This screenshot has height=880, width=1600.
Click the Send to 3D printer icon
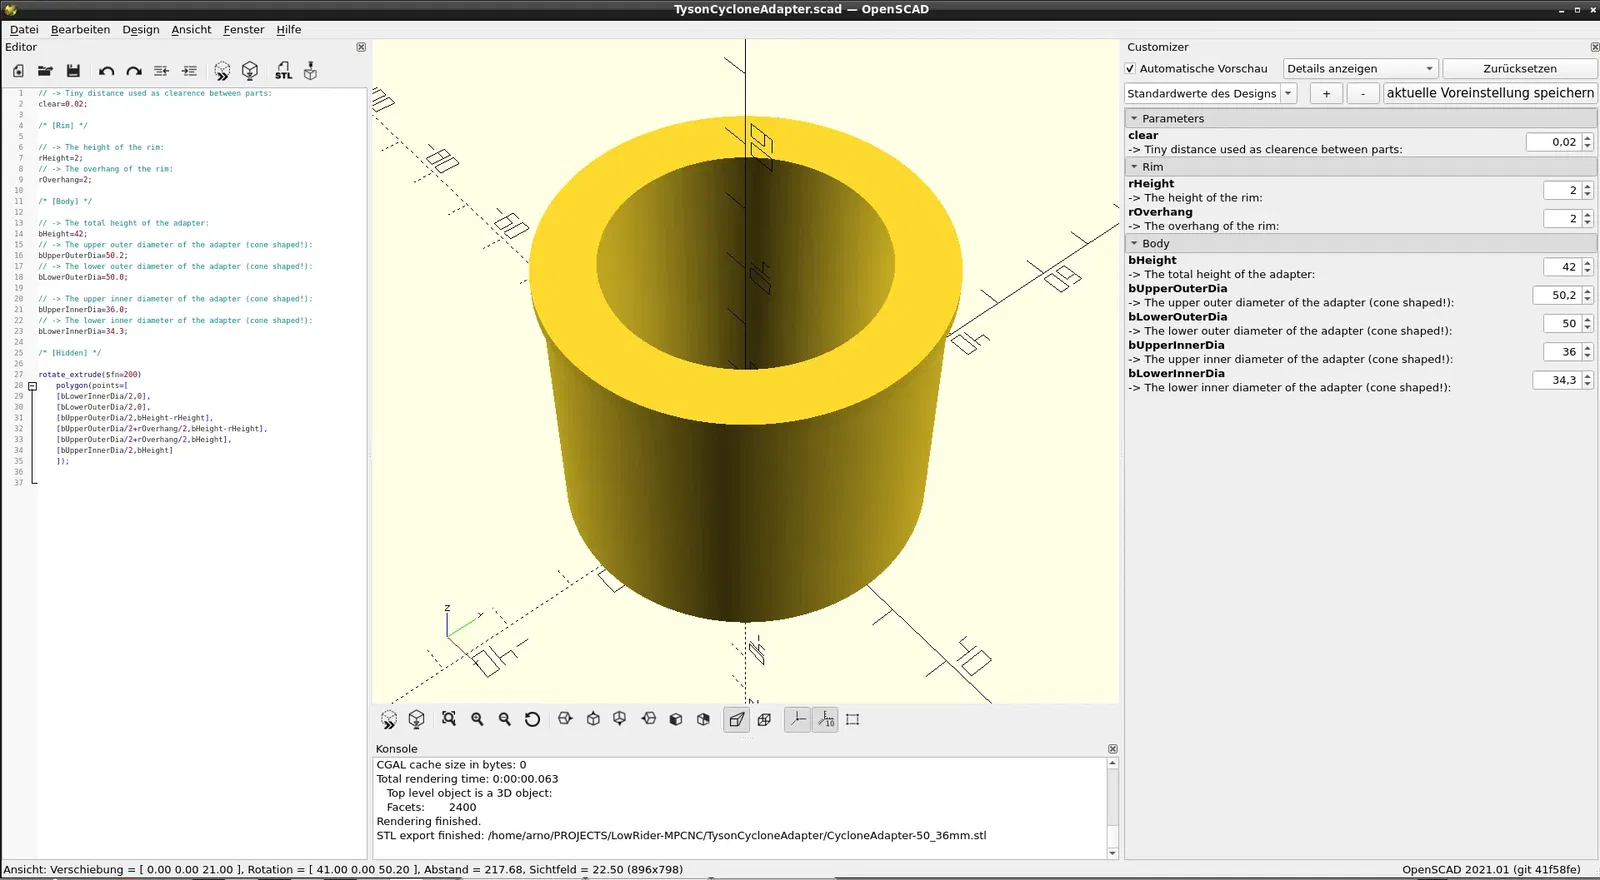click(x=310, y=71)
